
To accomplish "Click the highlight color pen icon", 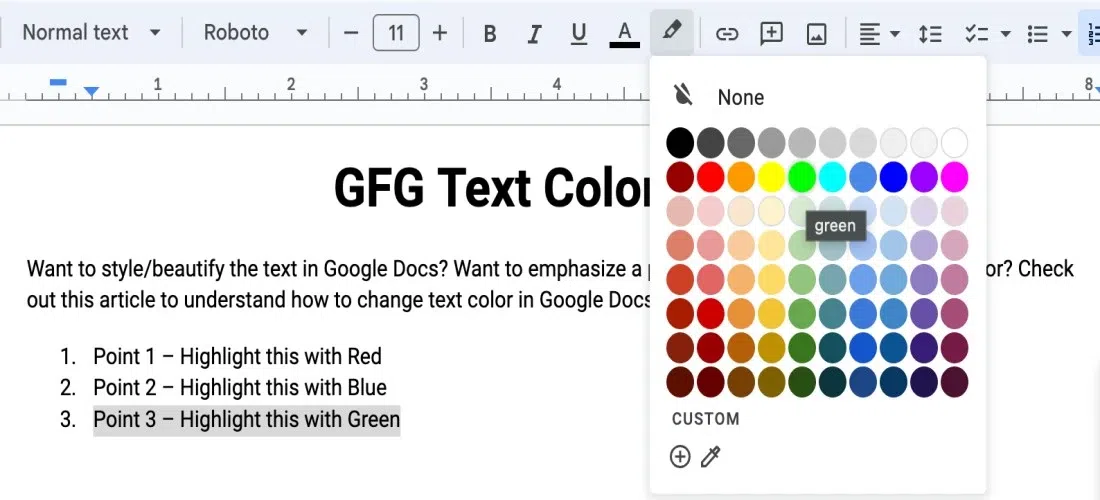I will (x=672, y=32).
